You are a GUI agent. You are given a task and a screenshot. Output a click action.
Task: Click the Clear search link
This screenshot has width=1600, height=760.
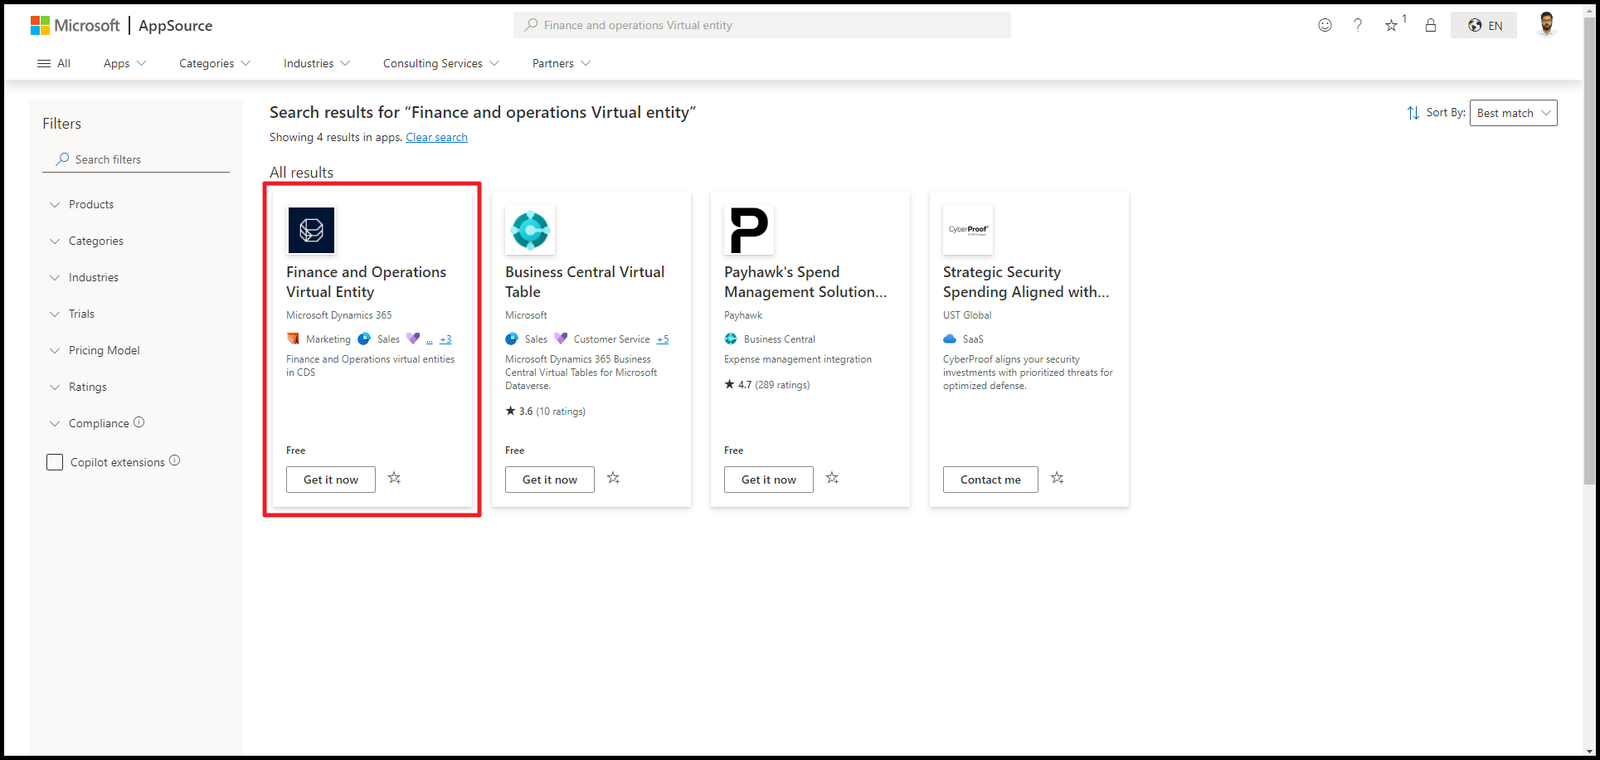(437, 137)
